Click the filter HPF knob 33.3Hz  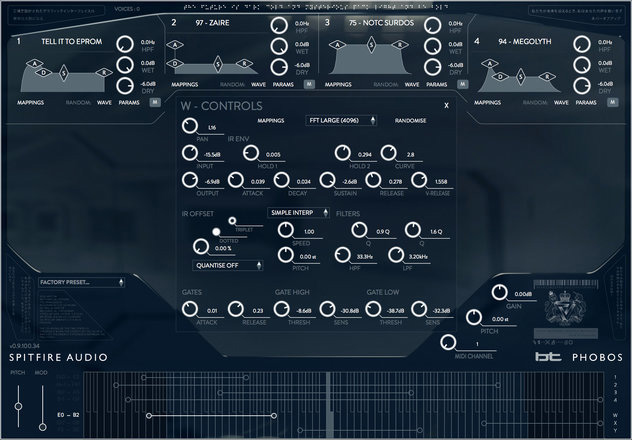coord(342,255)
